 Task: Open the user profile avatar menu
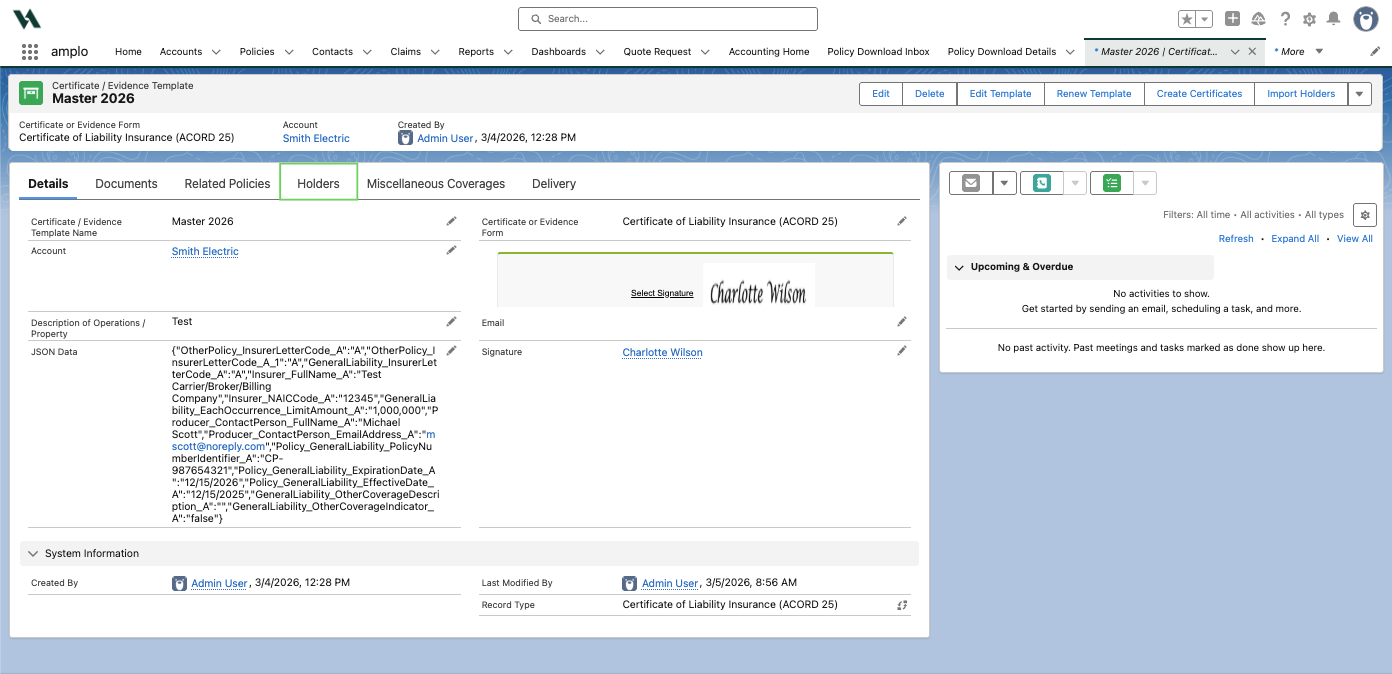(x=1366, y=19)
